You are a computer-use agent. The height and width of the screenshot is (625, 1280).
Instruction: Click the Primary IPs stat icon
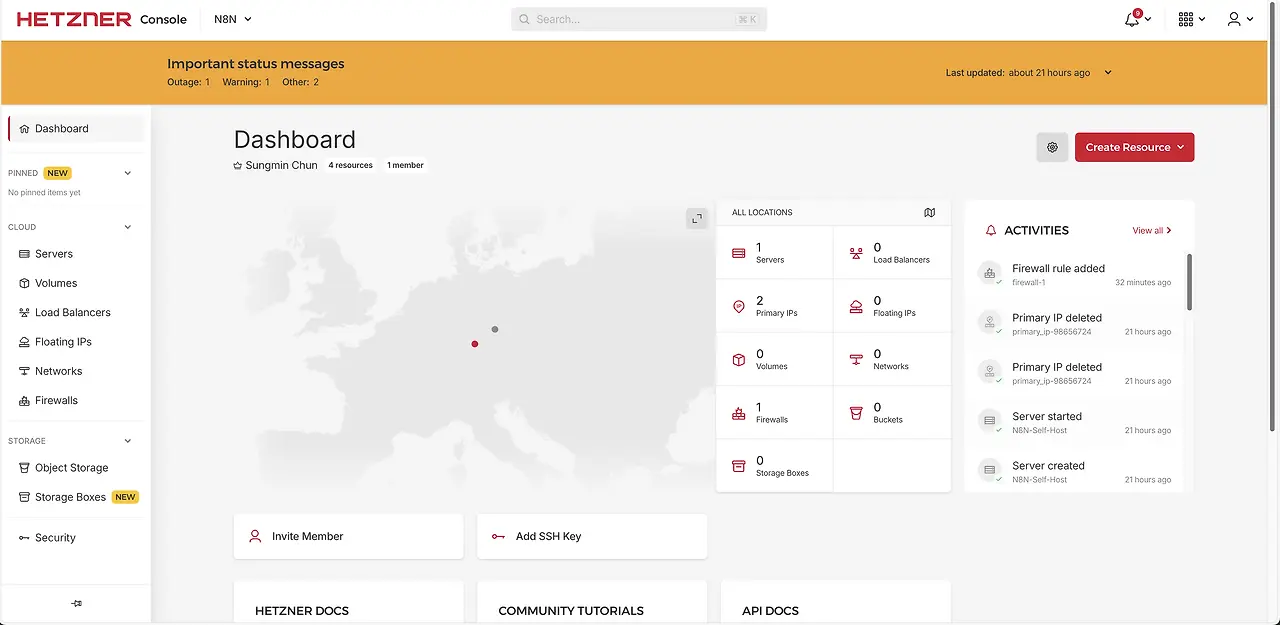click(739, 307)
